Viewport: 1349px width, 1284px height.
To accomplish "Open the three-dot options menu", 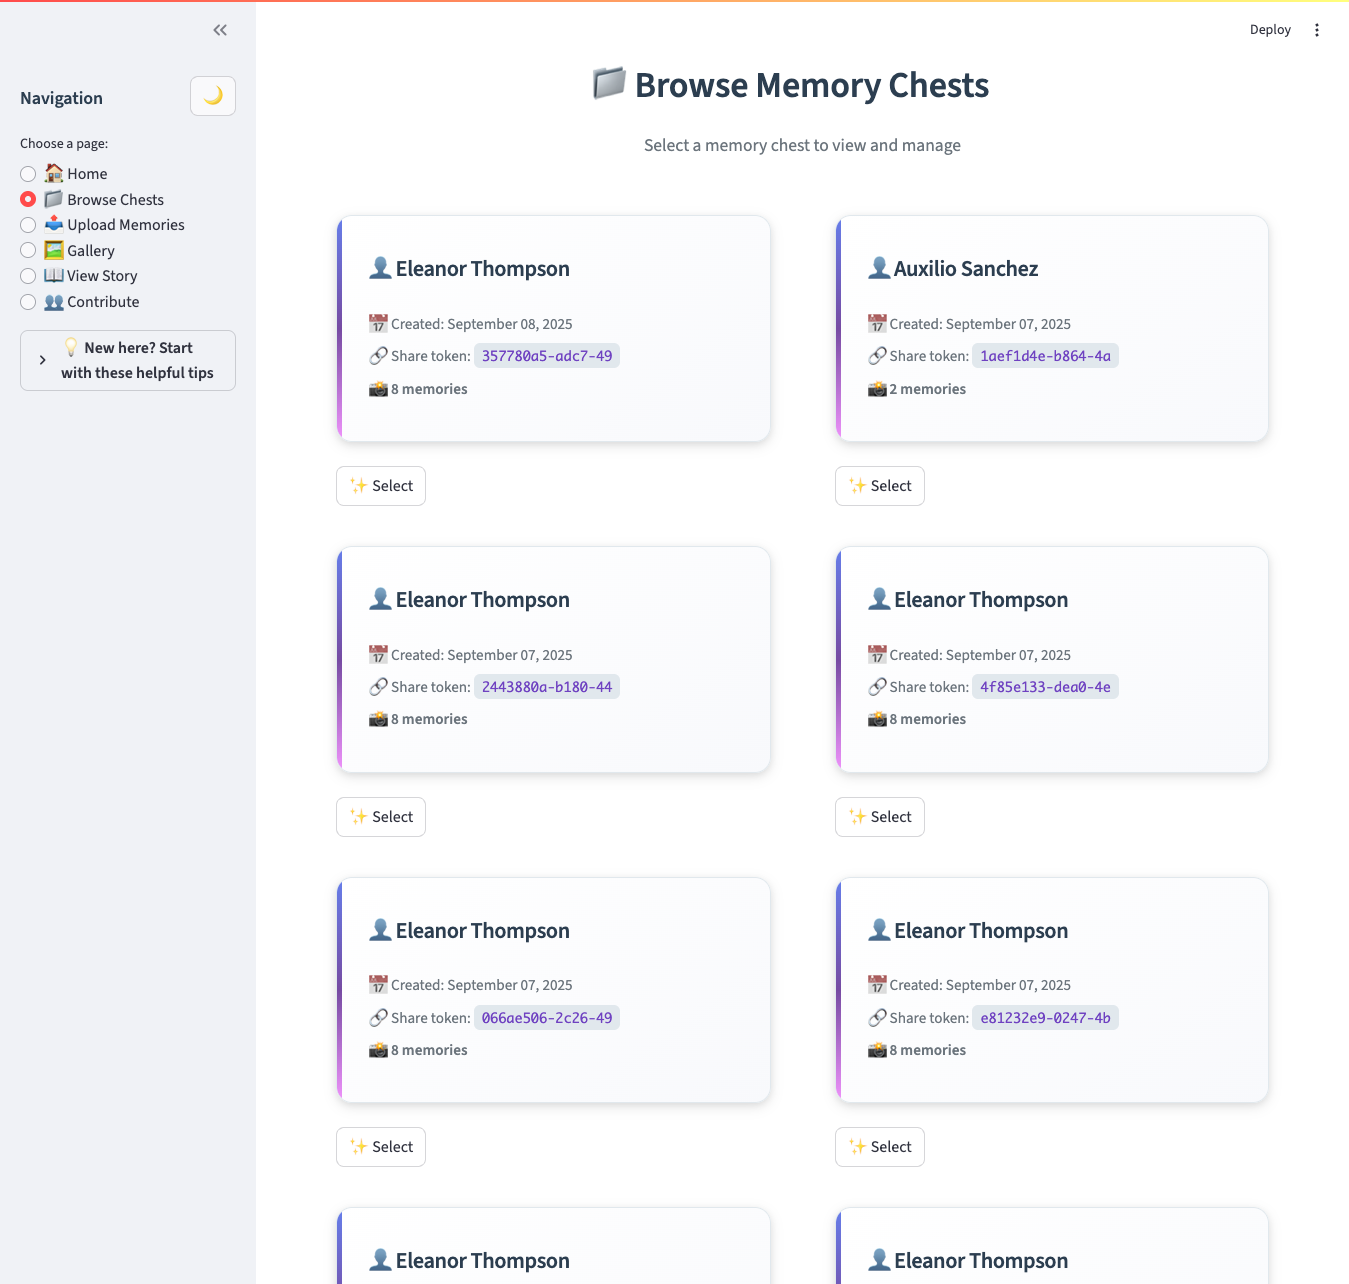I will pos(1317,29).
